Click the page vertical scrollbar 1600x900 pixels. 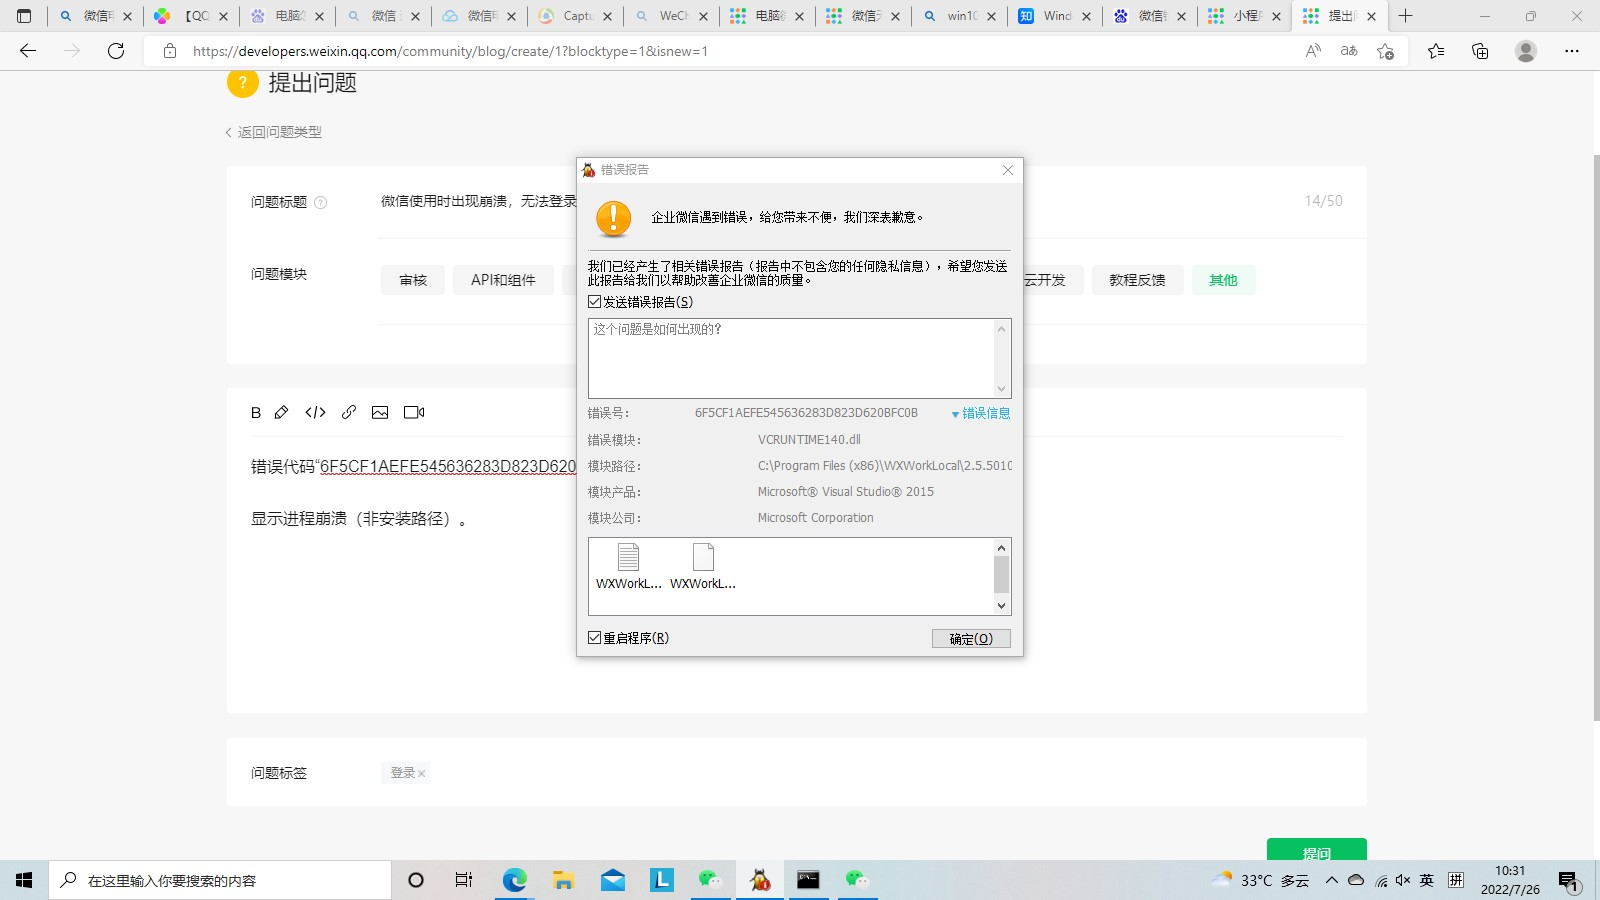pos(1595,440)
